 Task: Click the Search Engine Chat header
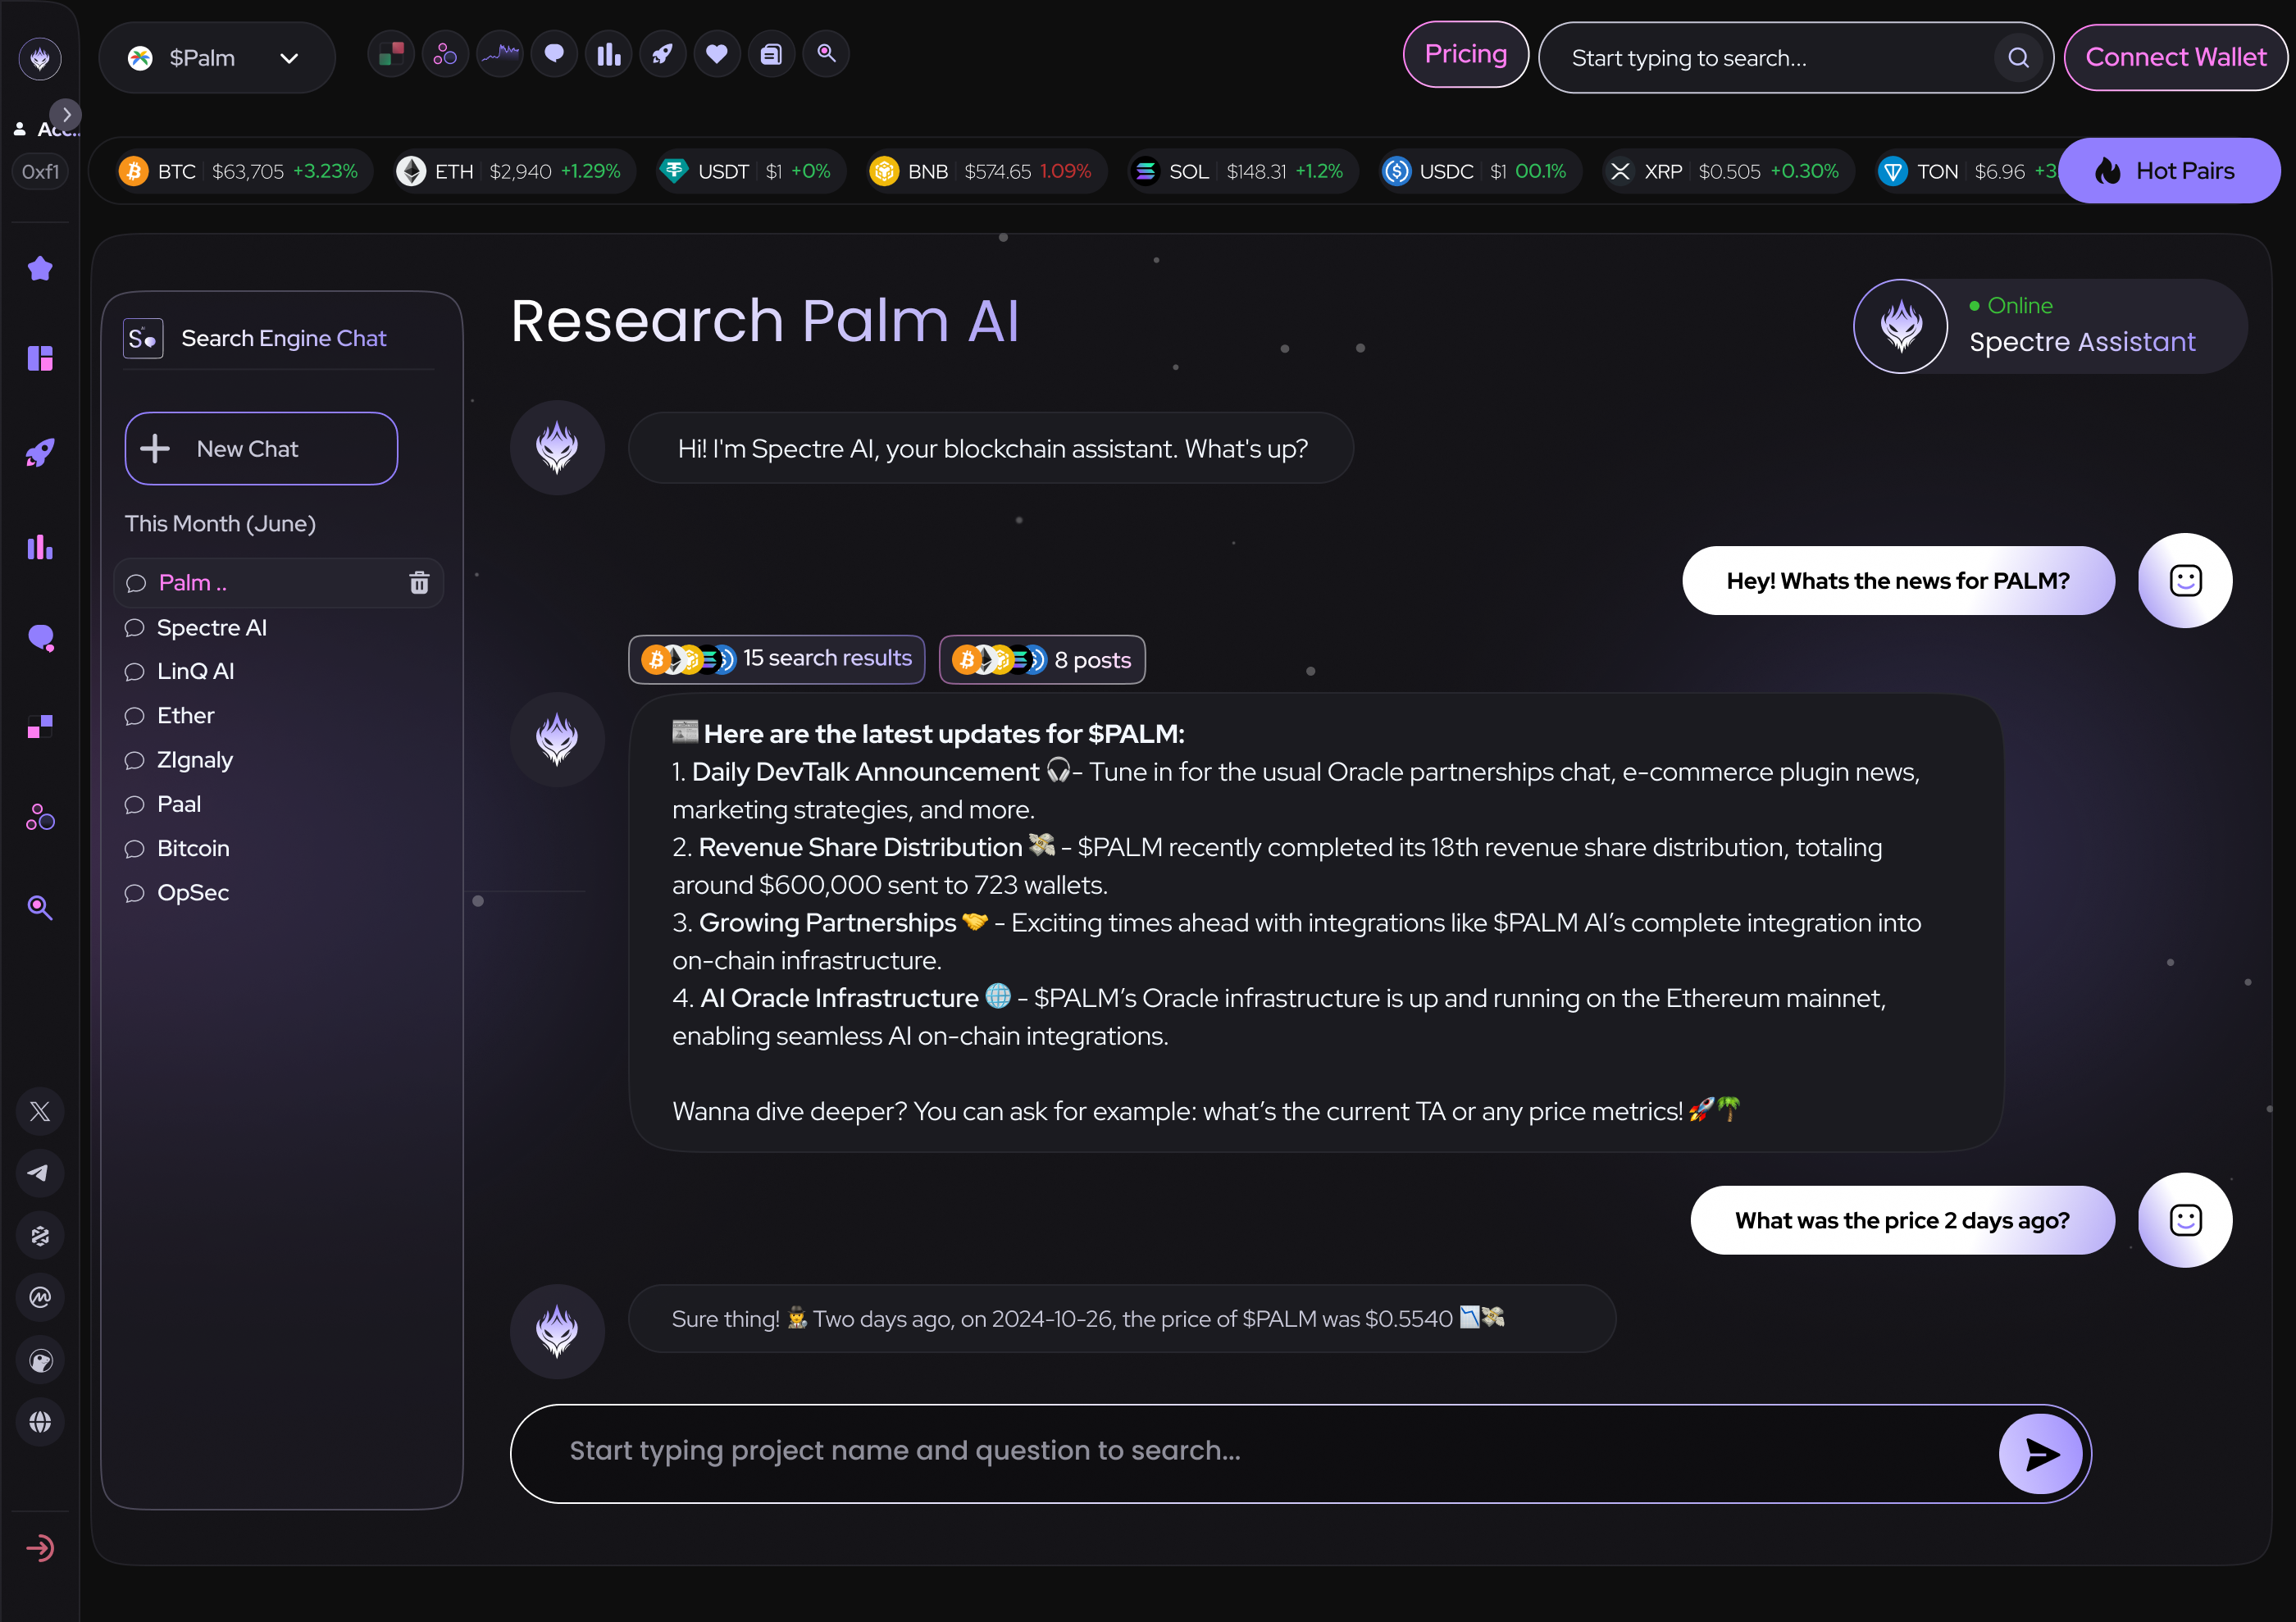coord(255,339)
